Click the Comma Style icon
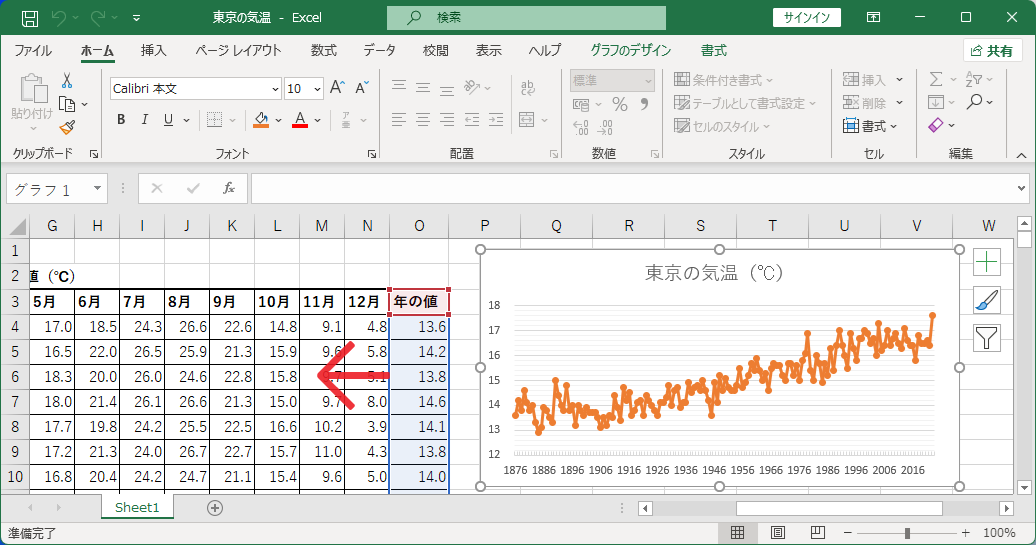 (644, 104)
